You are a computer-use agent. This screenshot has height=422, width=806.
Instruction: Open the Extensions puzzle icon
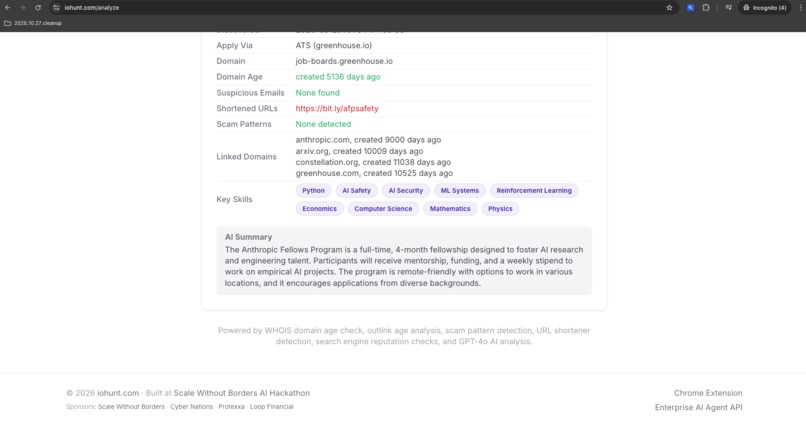(x=706, y=8)
